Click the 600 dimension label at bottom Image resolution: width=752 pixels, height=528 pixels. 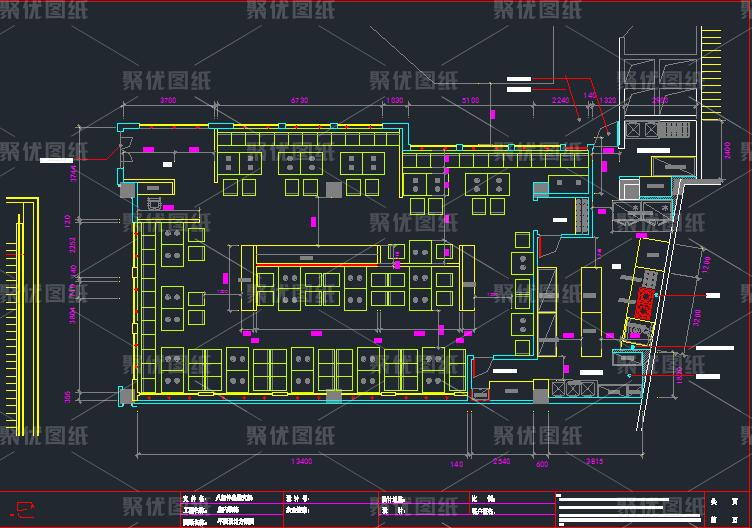[x=541, y=464]
